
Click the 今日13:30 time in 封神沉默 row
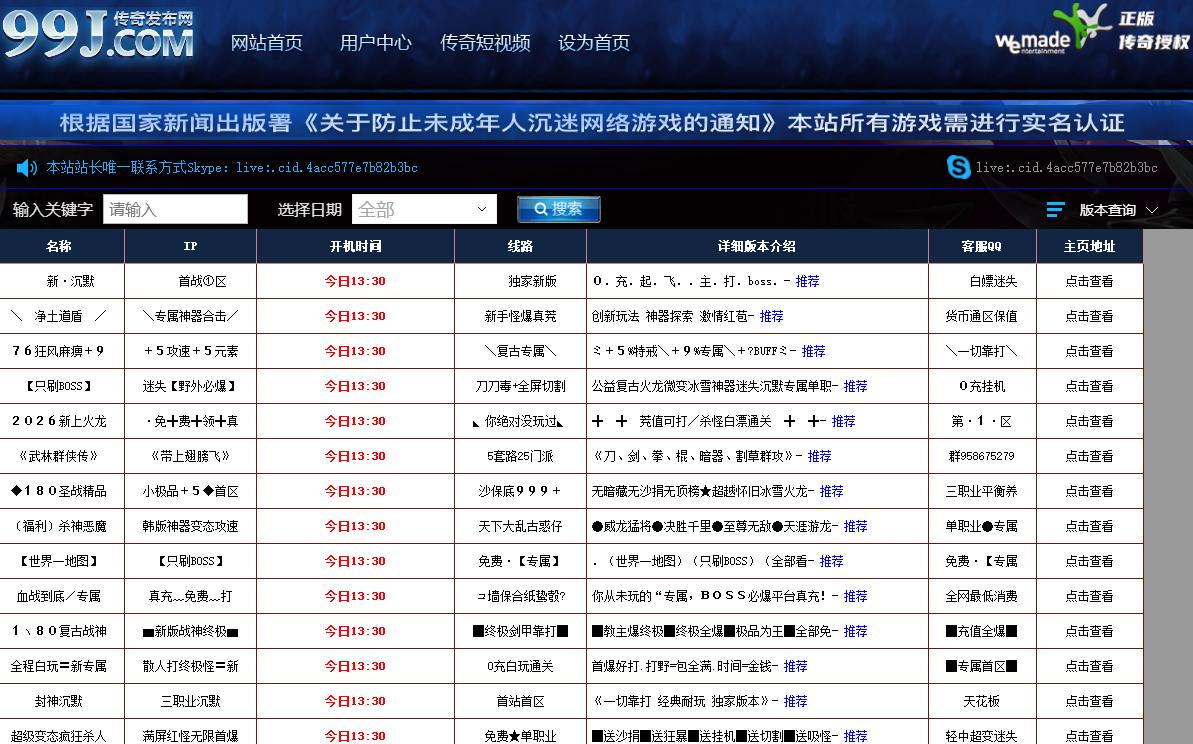[355, 701]
